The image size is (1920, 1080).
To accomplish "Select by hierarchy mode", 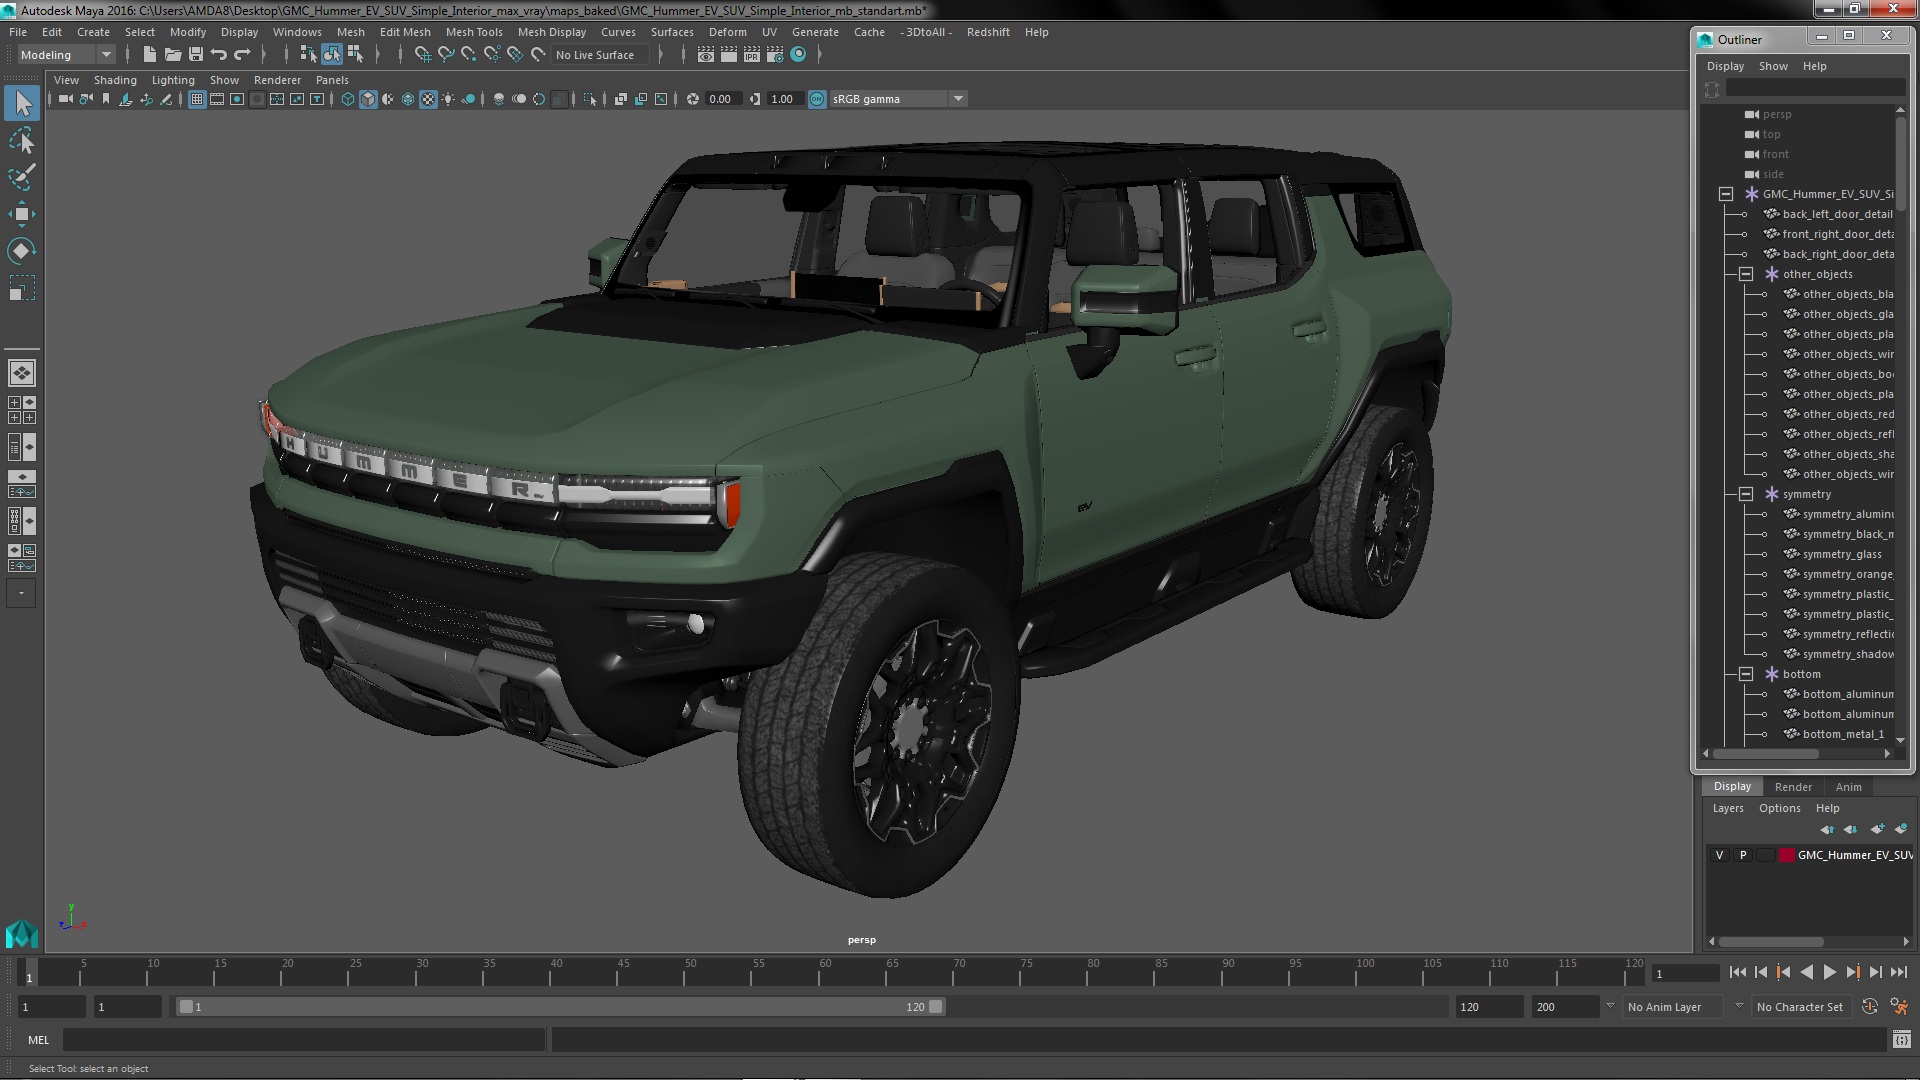I will click(x=309, y=55).
